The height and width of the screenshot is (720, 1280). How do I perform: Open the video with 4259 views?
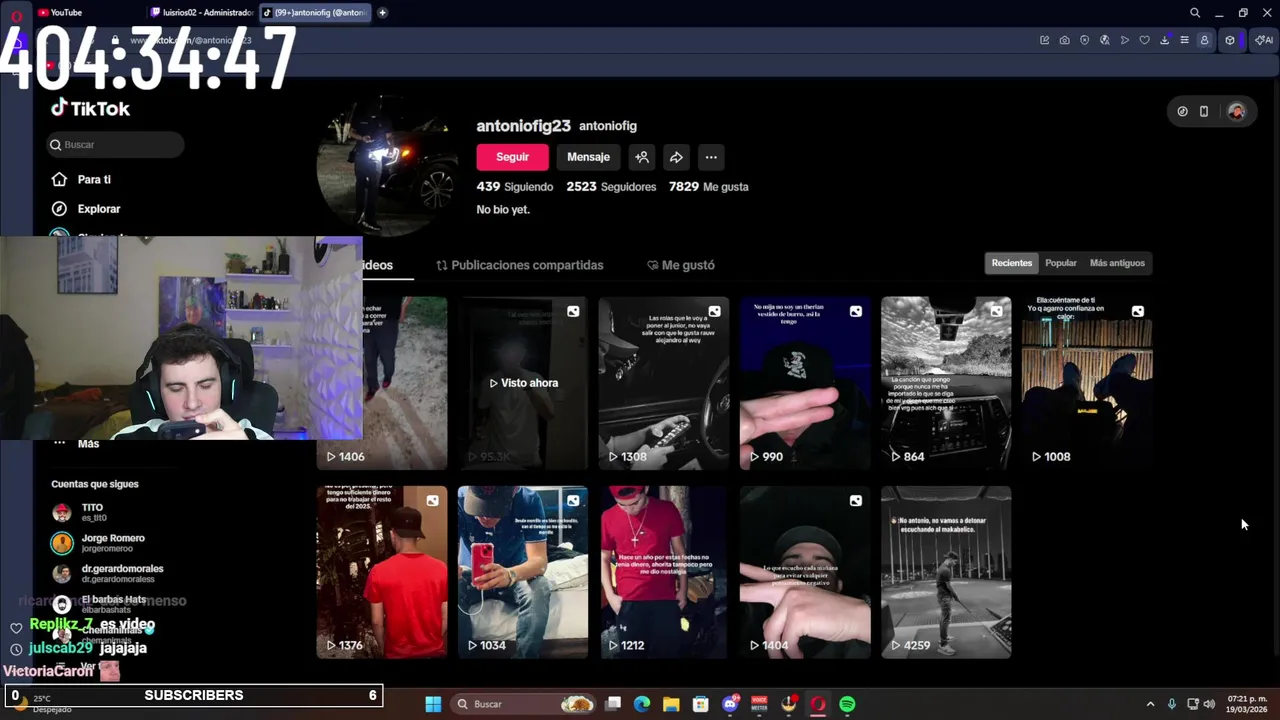[x=945, y=572]
